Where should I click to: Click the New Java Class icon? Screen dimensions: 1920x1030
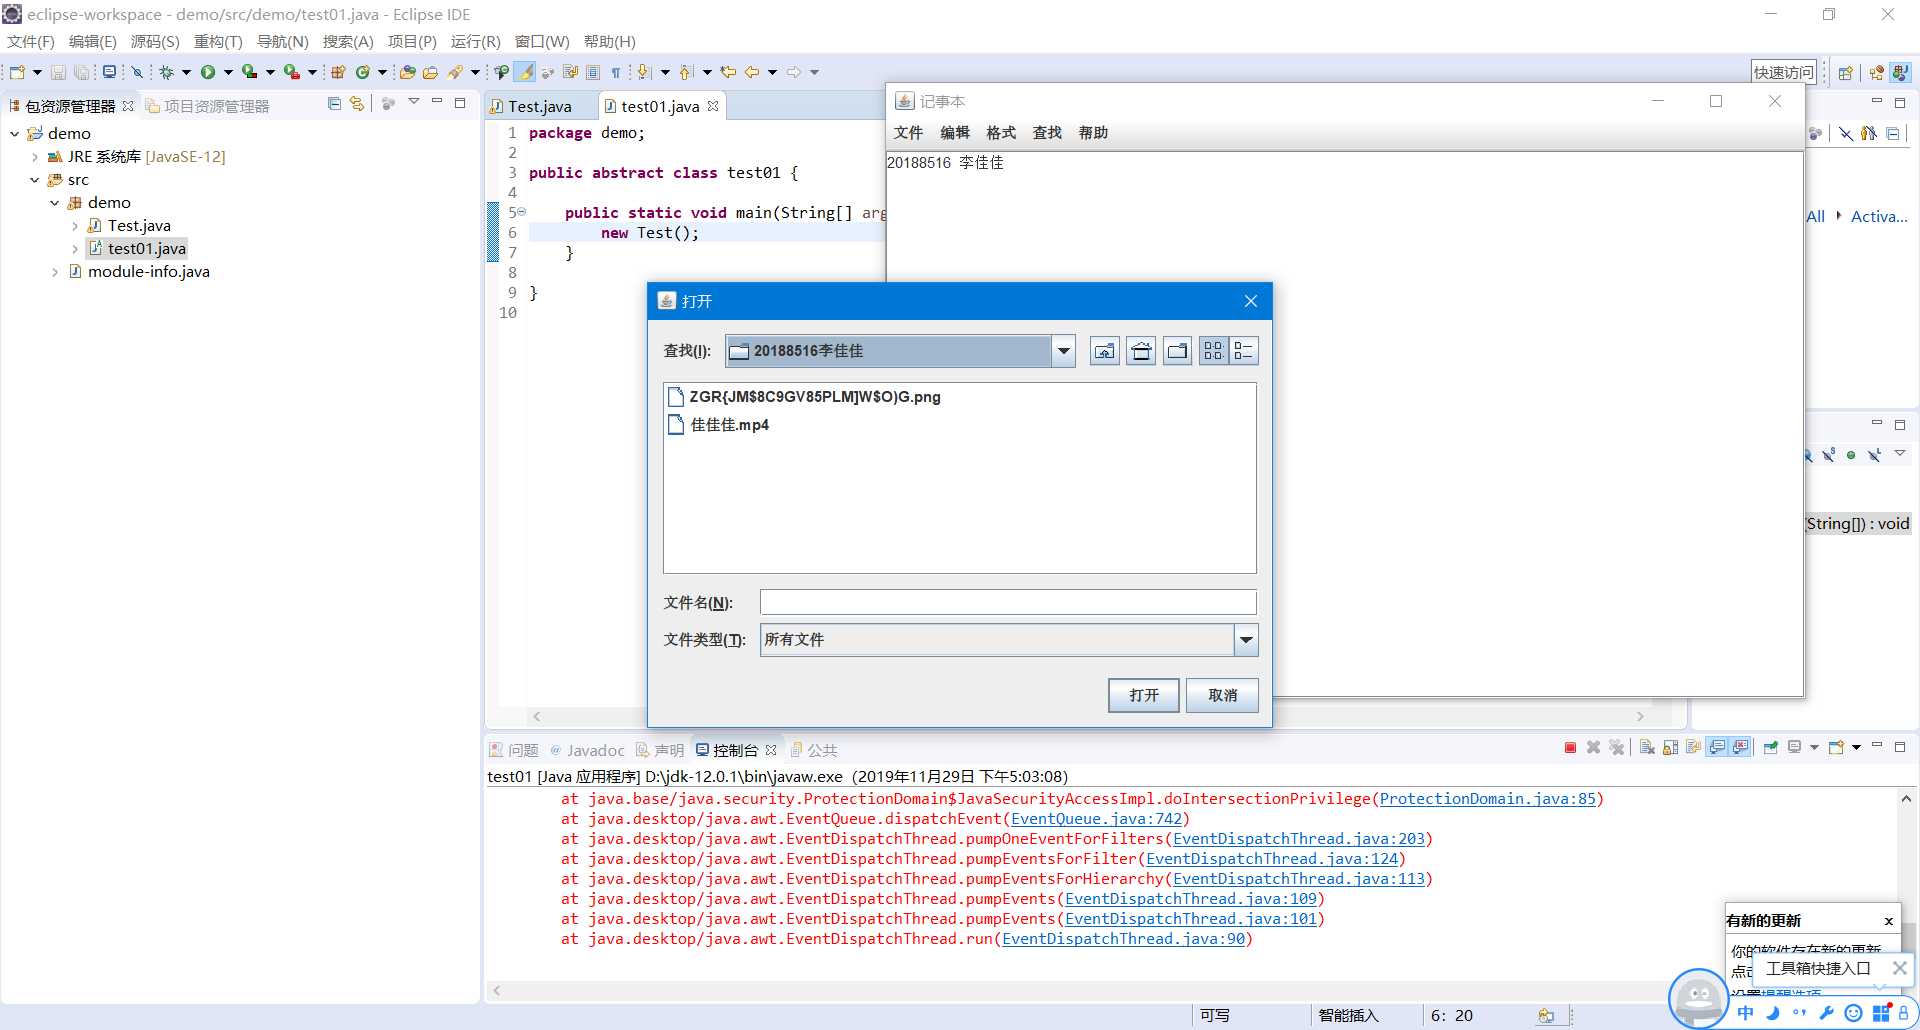(362, 72)
